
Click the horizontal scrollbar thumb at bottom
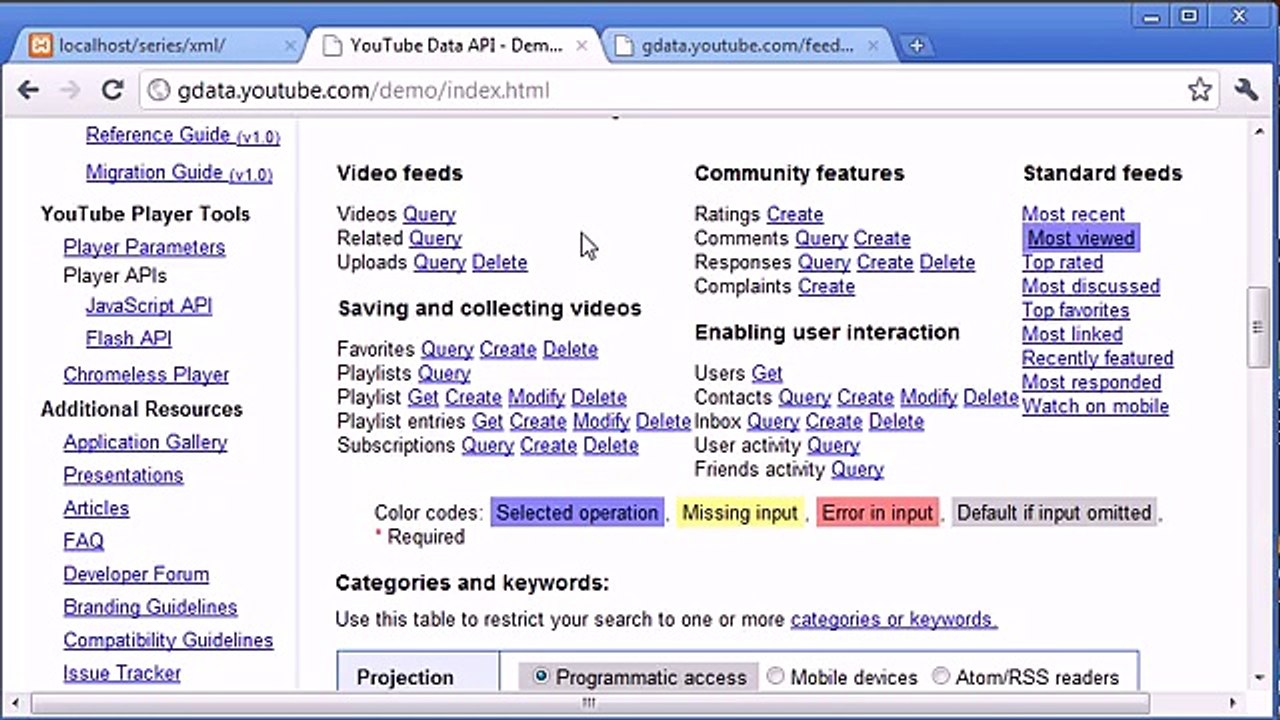pos(588,703)
